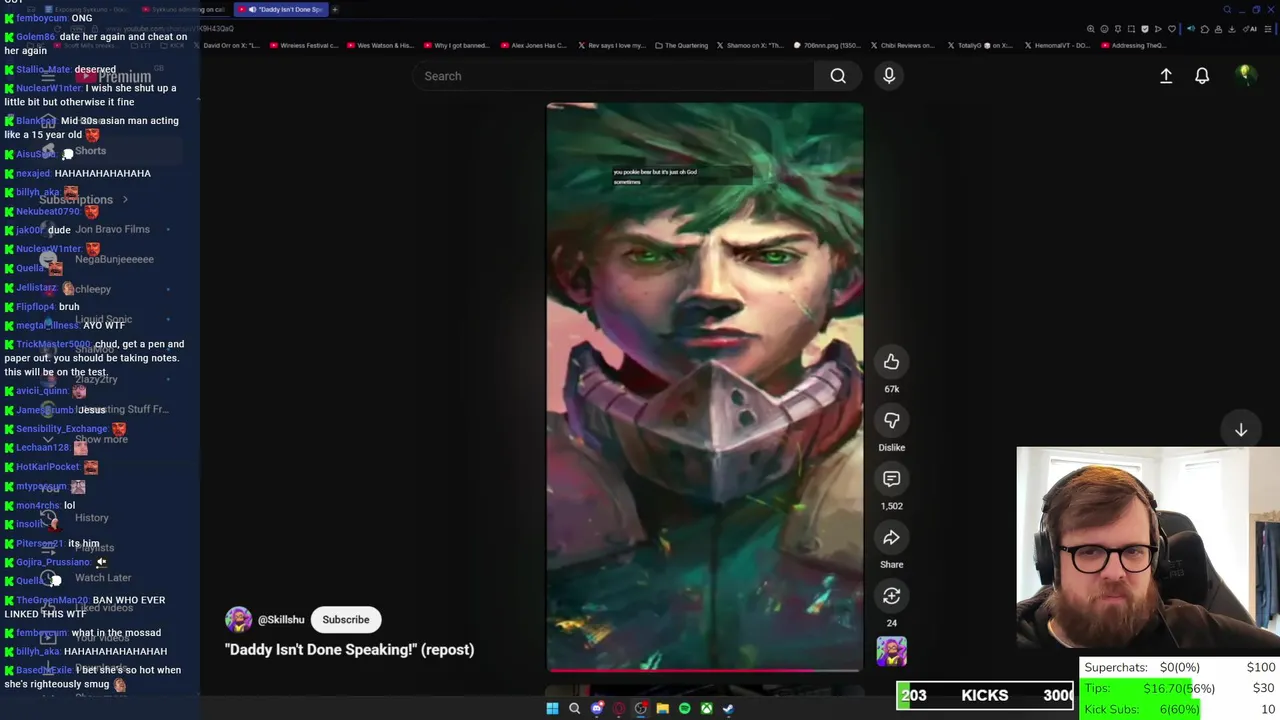Open the TotallyG on X bookmark
The width and height of the screenshot is (1280, 720).
978,45
